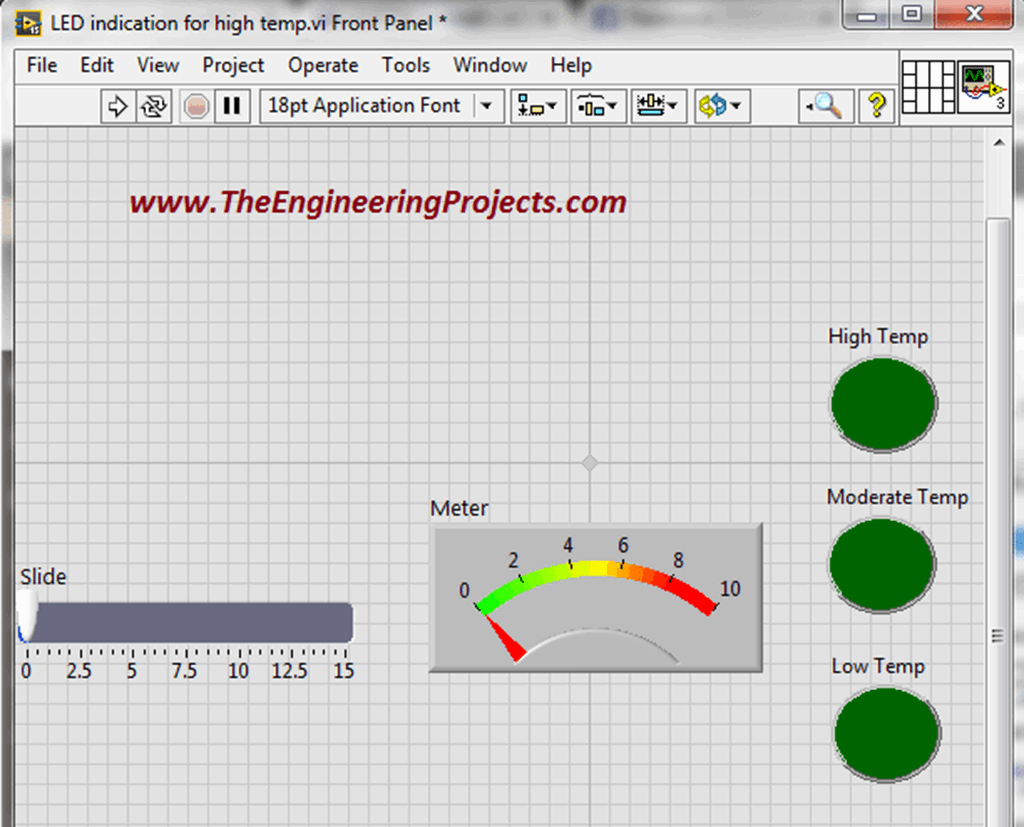The height and width of the screenshot is (827, 1024).
Task: Toggle the High Temp LED indicator
Action: pyautogui.click(x=883, y=404)
